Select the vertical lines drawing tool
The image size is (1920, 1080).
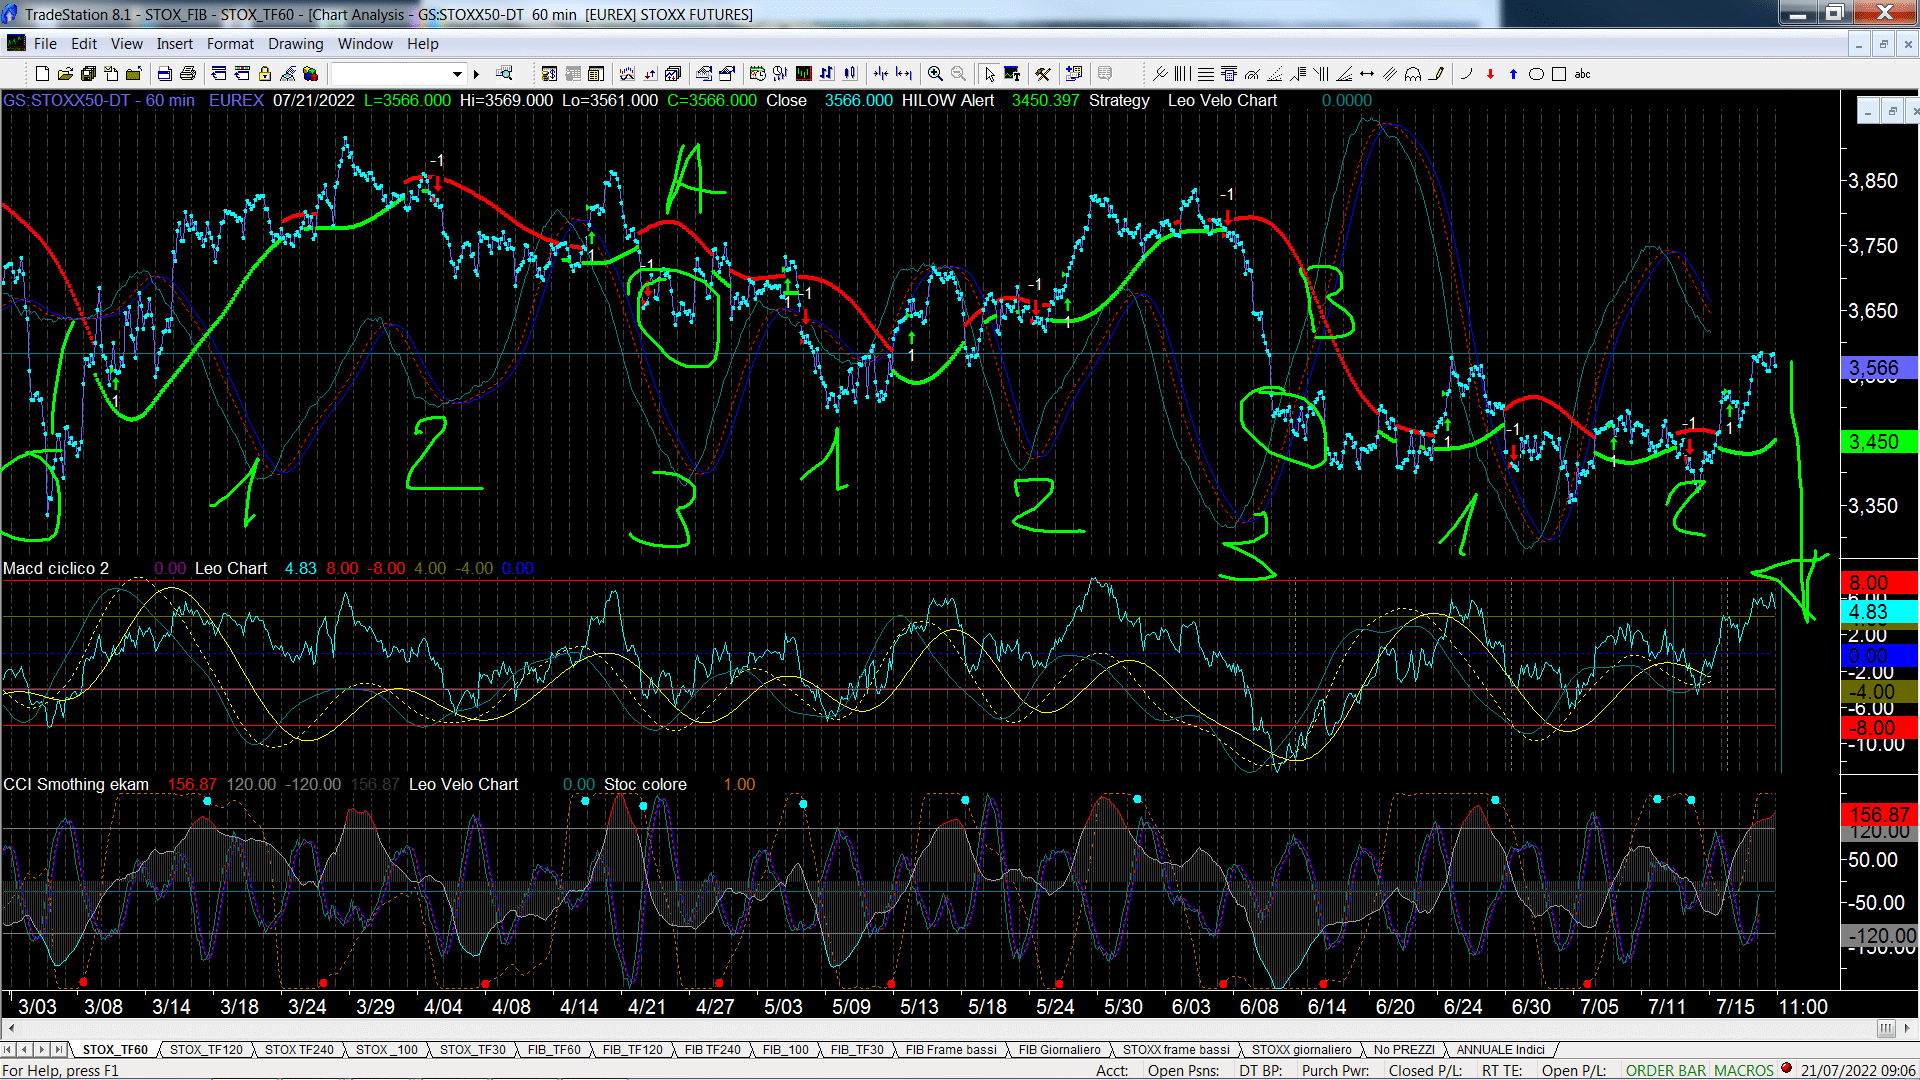[x=1182, y=74]
